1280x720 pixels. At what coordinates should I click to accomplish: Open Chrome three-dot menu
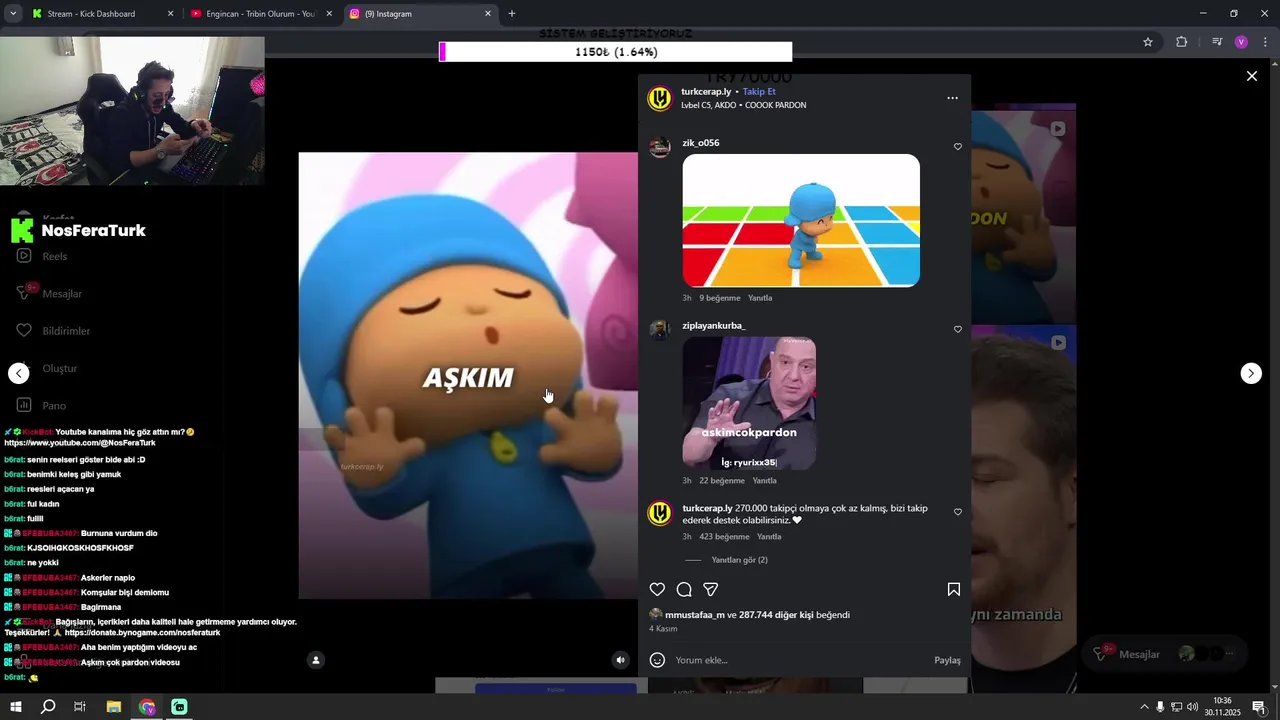coord(1264,42)
